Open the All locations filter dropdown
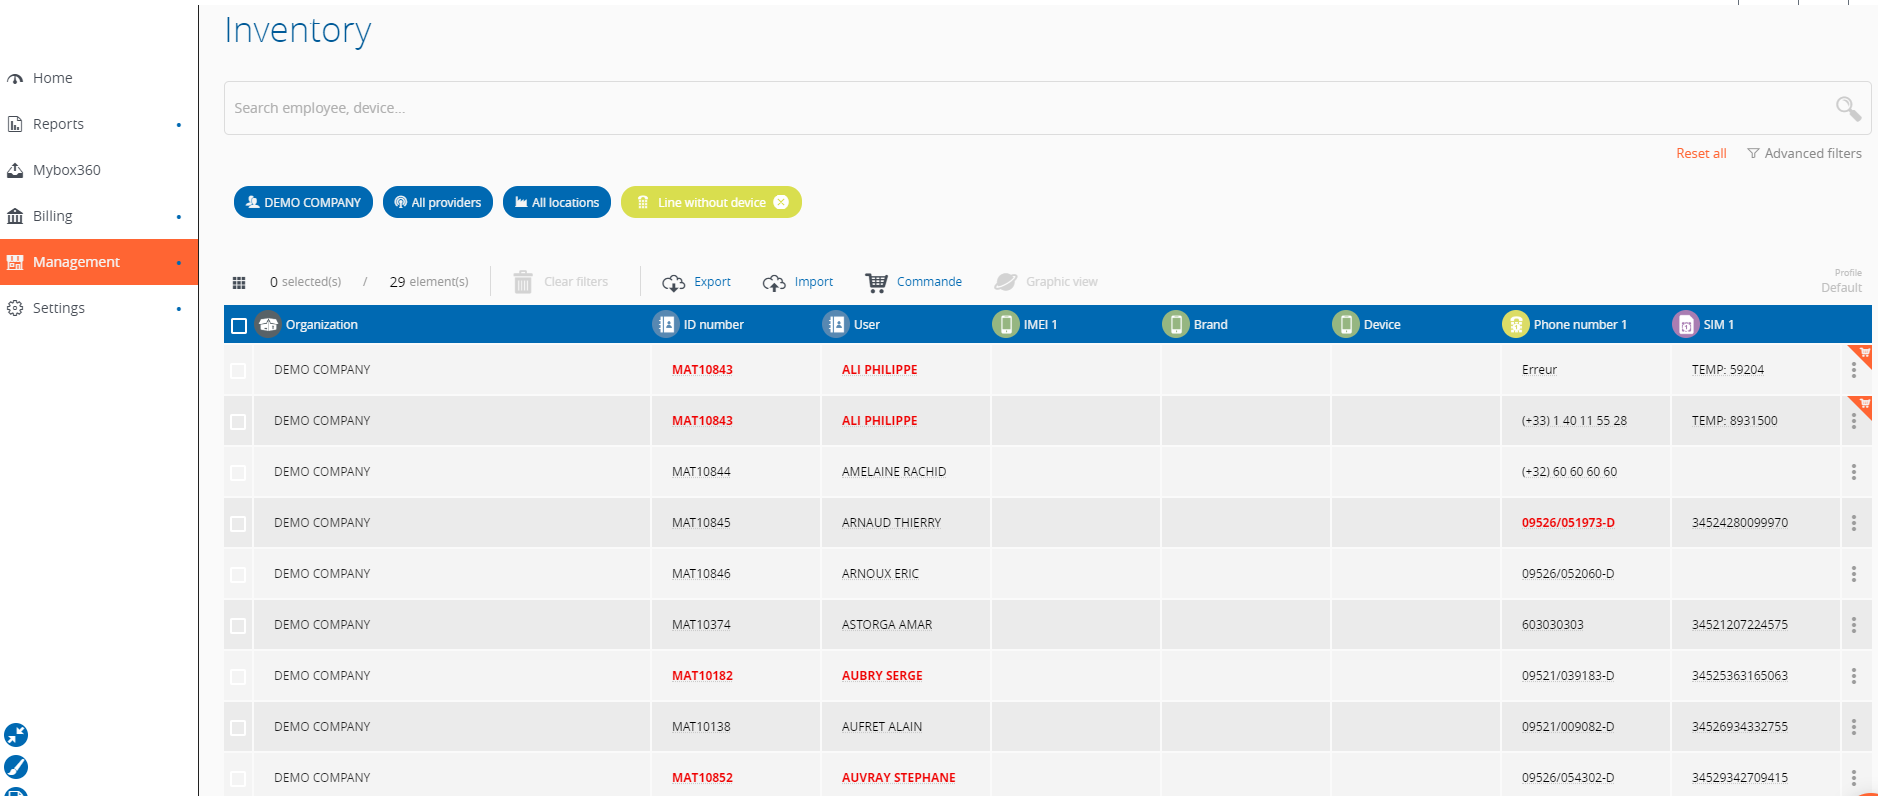The width and height of the screenshot is (1878, 796). click(557, 202)
